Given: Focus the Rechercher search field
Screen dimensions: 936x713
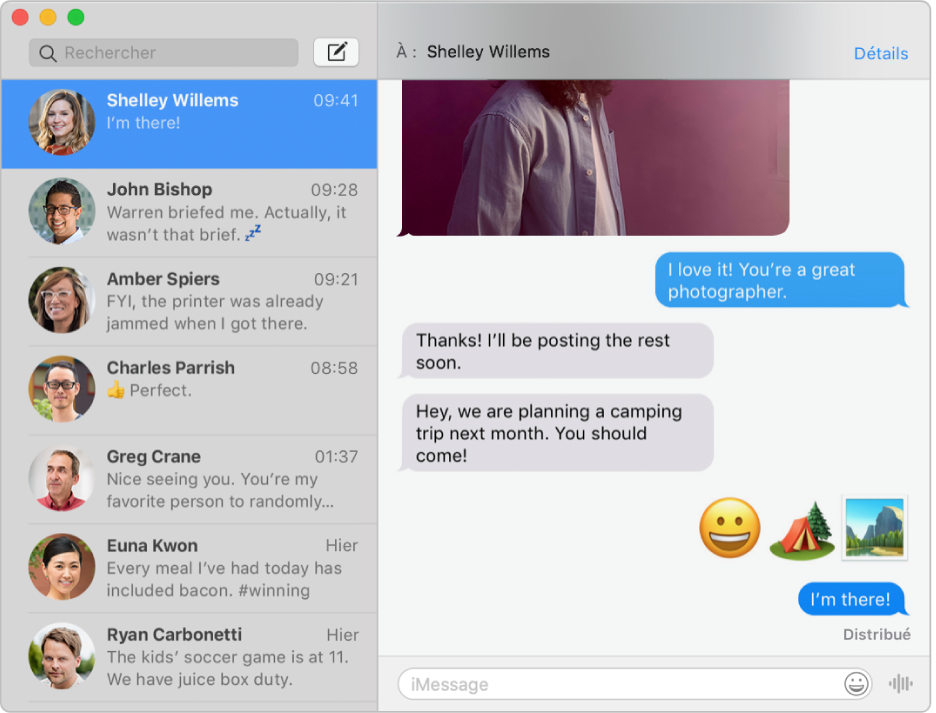Looking at the screenshot, I should (x=164, y=53).
